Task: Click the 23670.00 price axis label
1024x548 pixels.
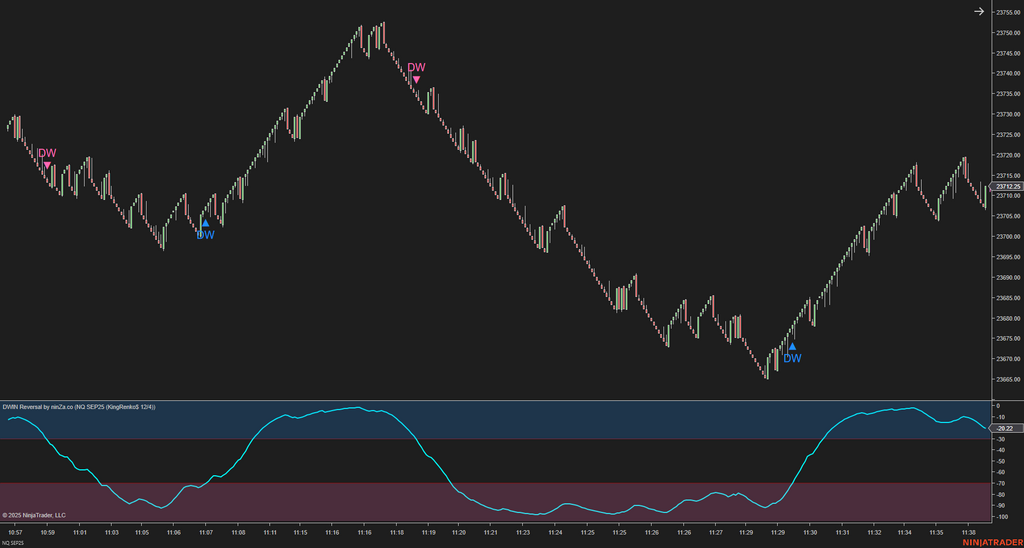Action: [x=1007, y=359]
